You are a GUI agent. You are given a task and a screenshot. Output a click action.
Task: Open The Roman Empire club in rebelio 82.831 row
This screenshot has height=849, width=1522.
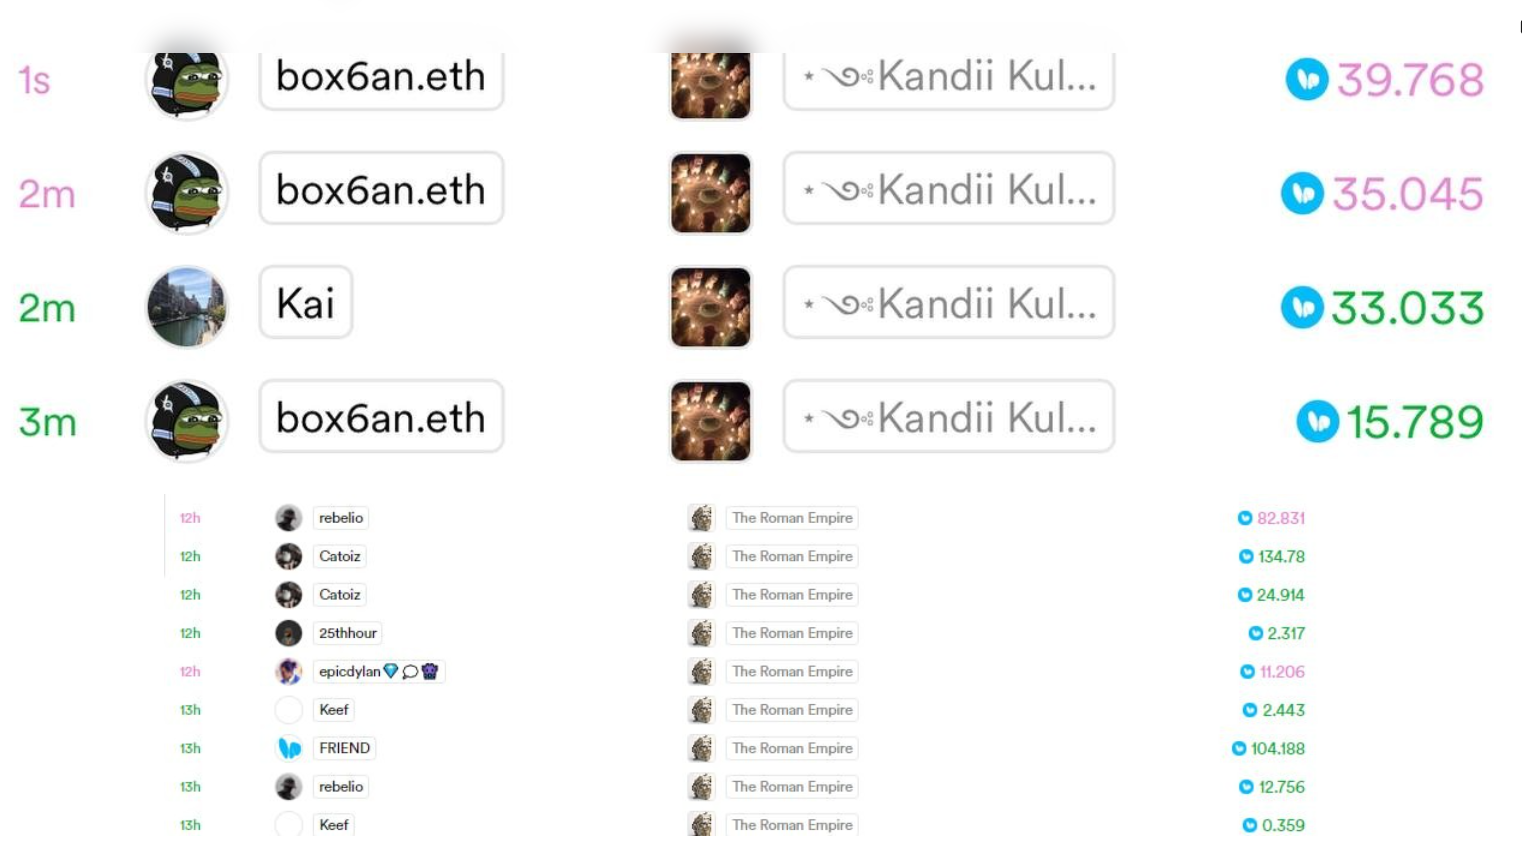792,518
